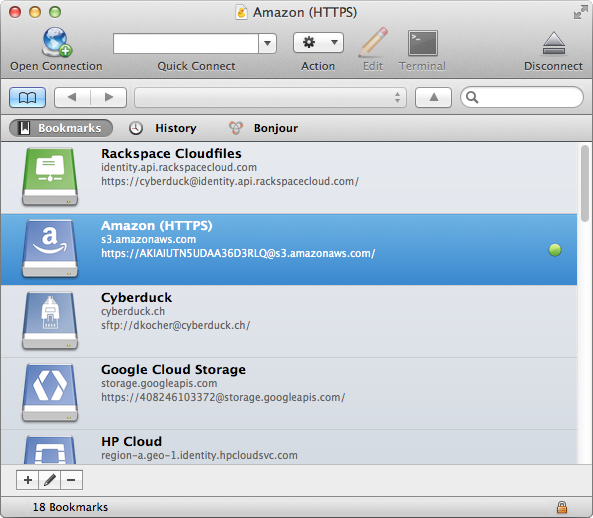Click the magnifier icon in search field

472,97
